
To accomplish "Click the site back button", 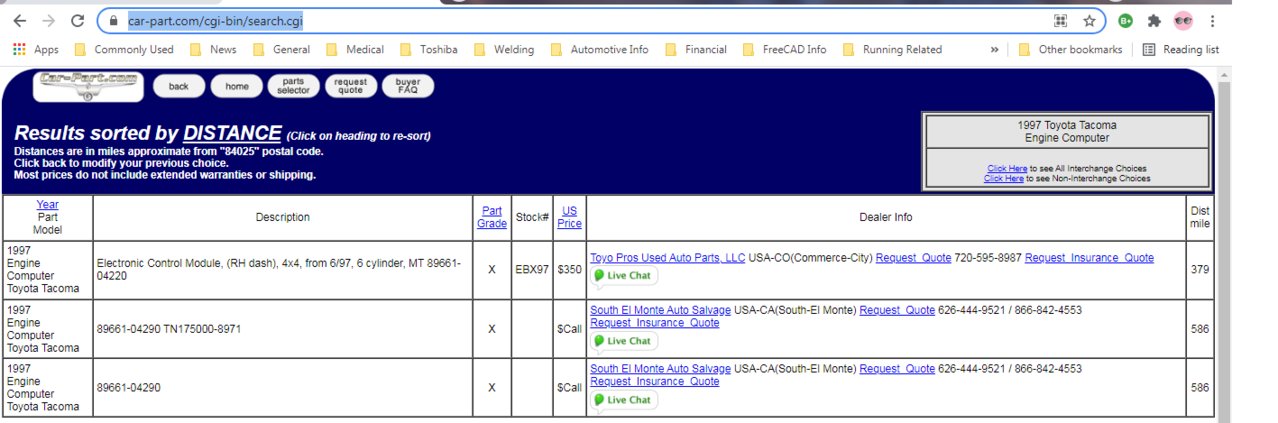I will click(x=178, y=86).
